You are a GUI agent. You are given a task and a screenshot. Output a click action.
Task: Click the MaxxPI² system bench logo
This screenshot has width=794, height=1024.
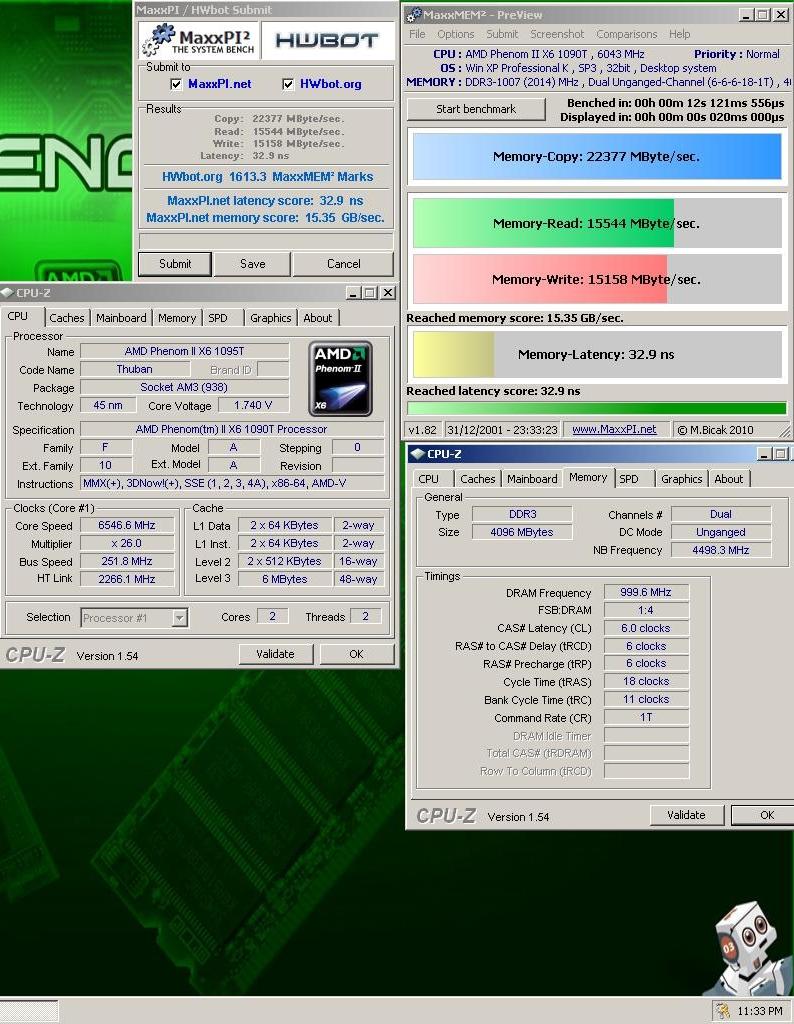point(199,40)
